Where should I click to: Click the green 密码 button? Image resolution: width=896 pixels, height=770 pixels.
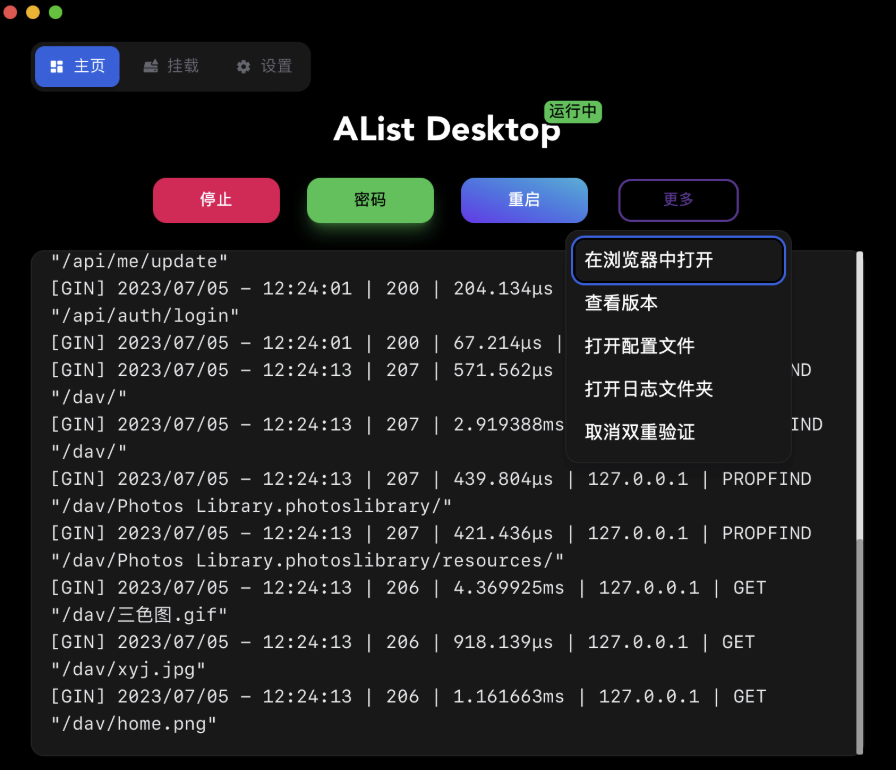370,200
